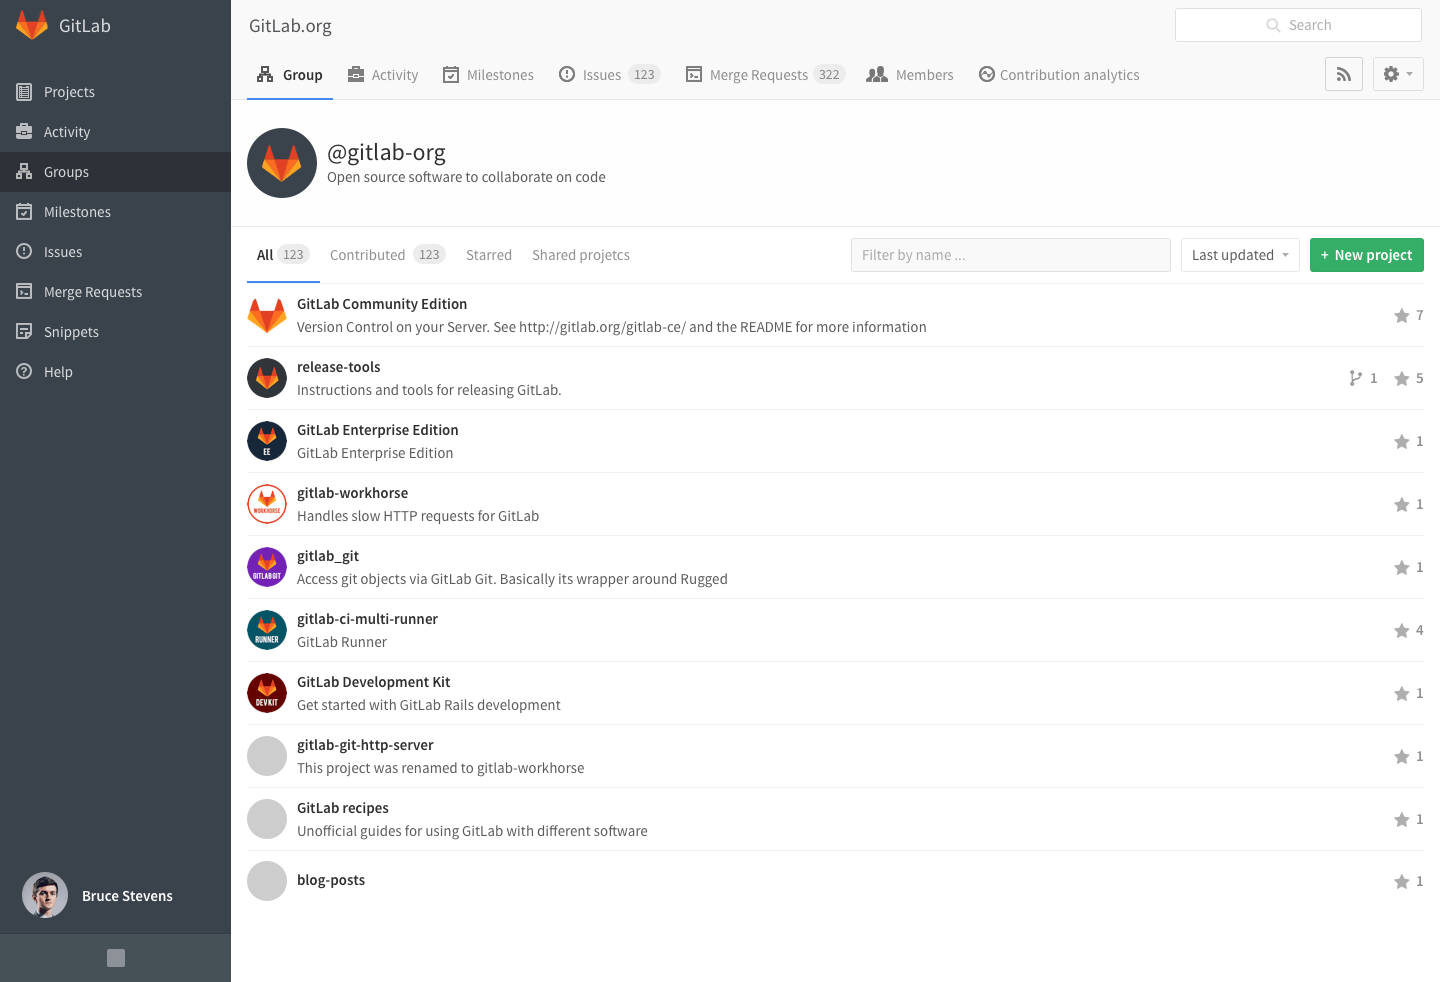Image resolution: width=1440 pixels, height=982 pixels.
Task: Click the release-tools fork icon
Action: point(1356,378)
